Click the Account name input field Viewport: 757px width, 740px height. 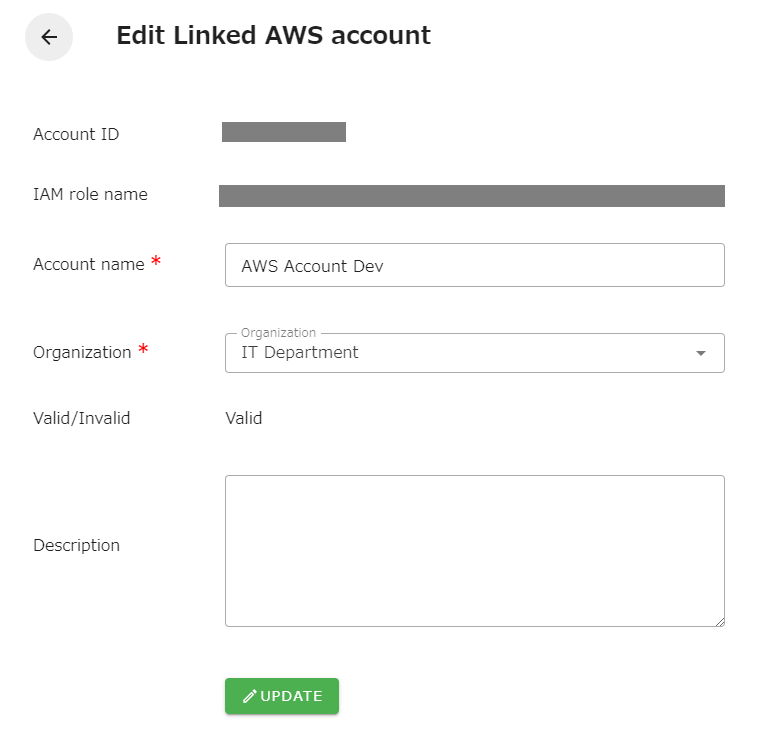pyautogui.click(x=475, y=265)
